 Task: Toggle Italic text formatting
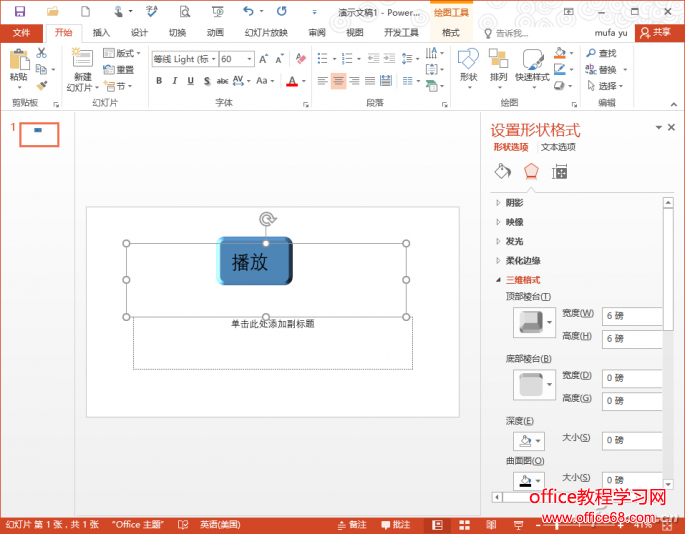click(x=175, y=81)
